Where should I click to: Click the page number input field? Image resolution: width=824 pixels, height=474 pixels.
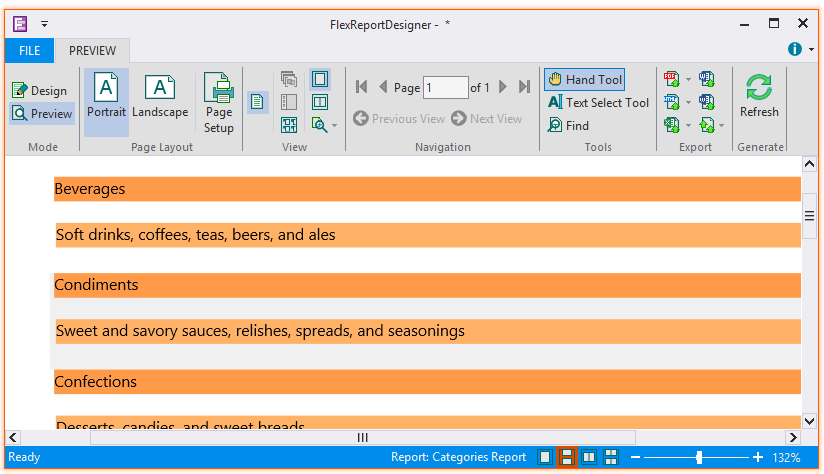tap(445, 88)
